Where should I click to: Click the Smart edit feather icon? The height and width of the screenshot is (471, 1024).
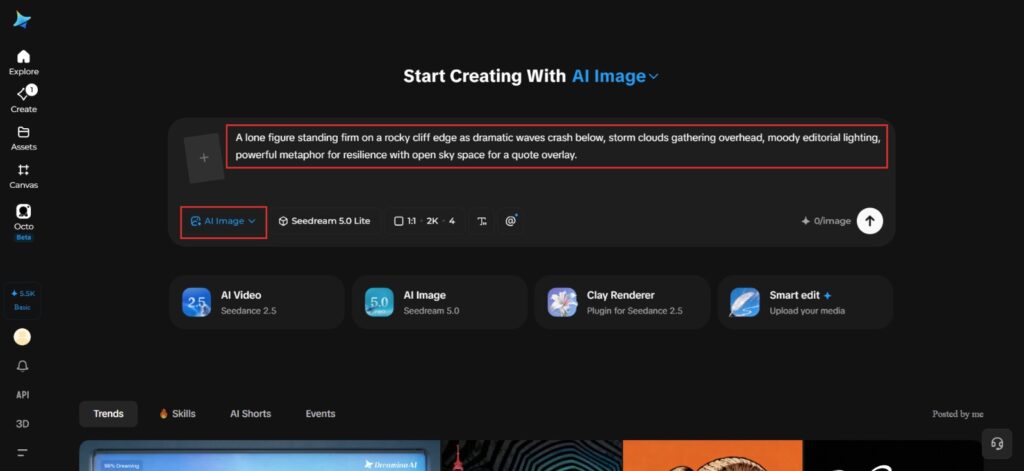pyautogui.click(x=745, y=302)
